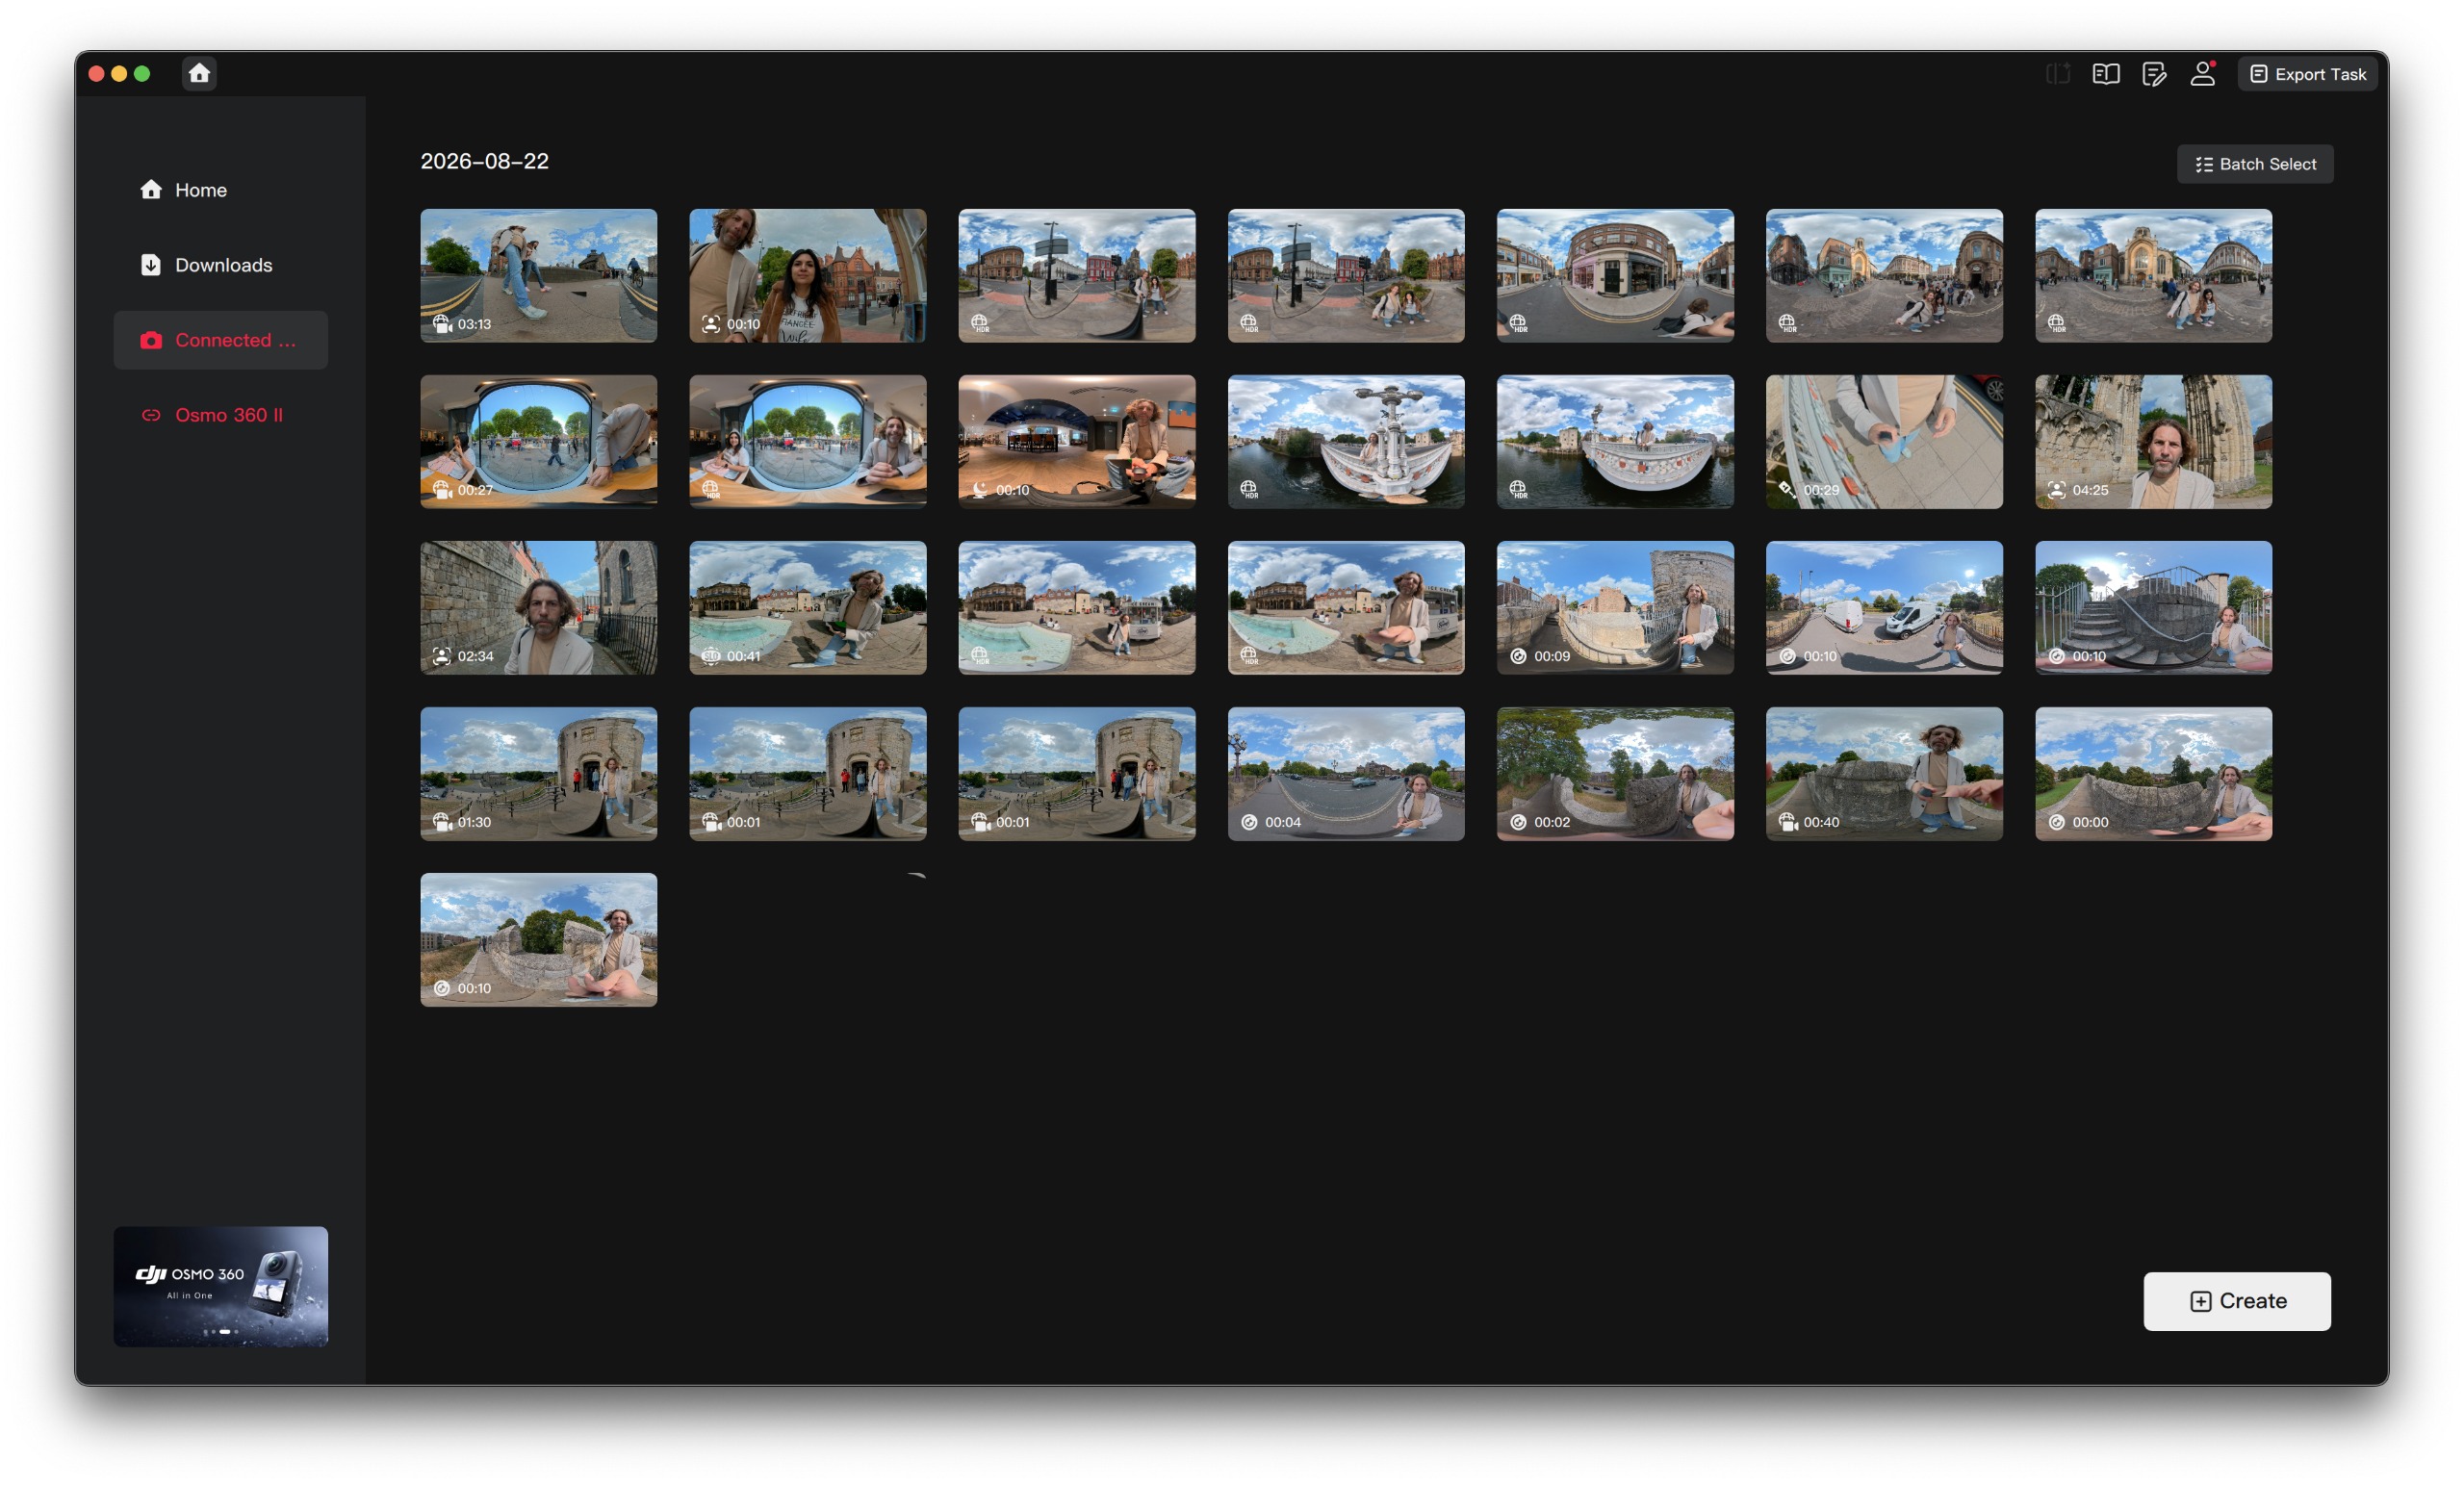Click the checklist icon in Batch Select

point(2204,164)
